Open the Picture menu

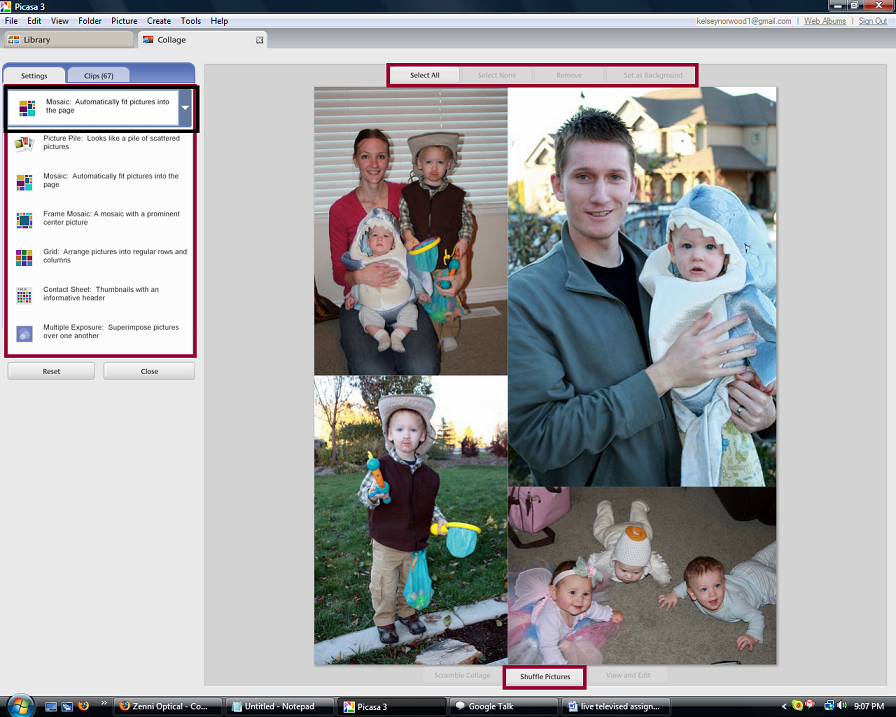coord(124,21)
